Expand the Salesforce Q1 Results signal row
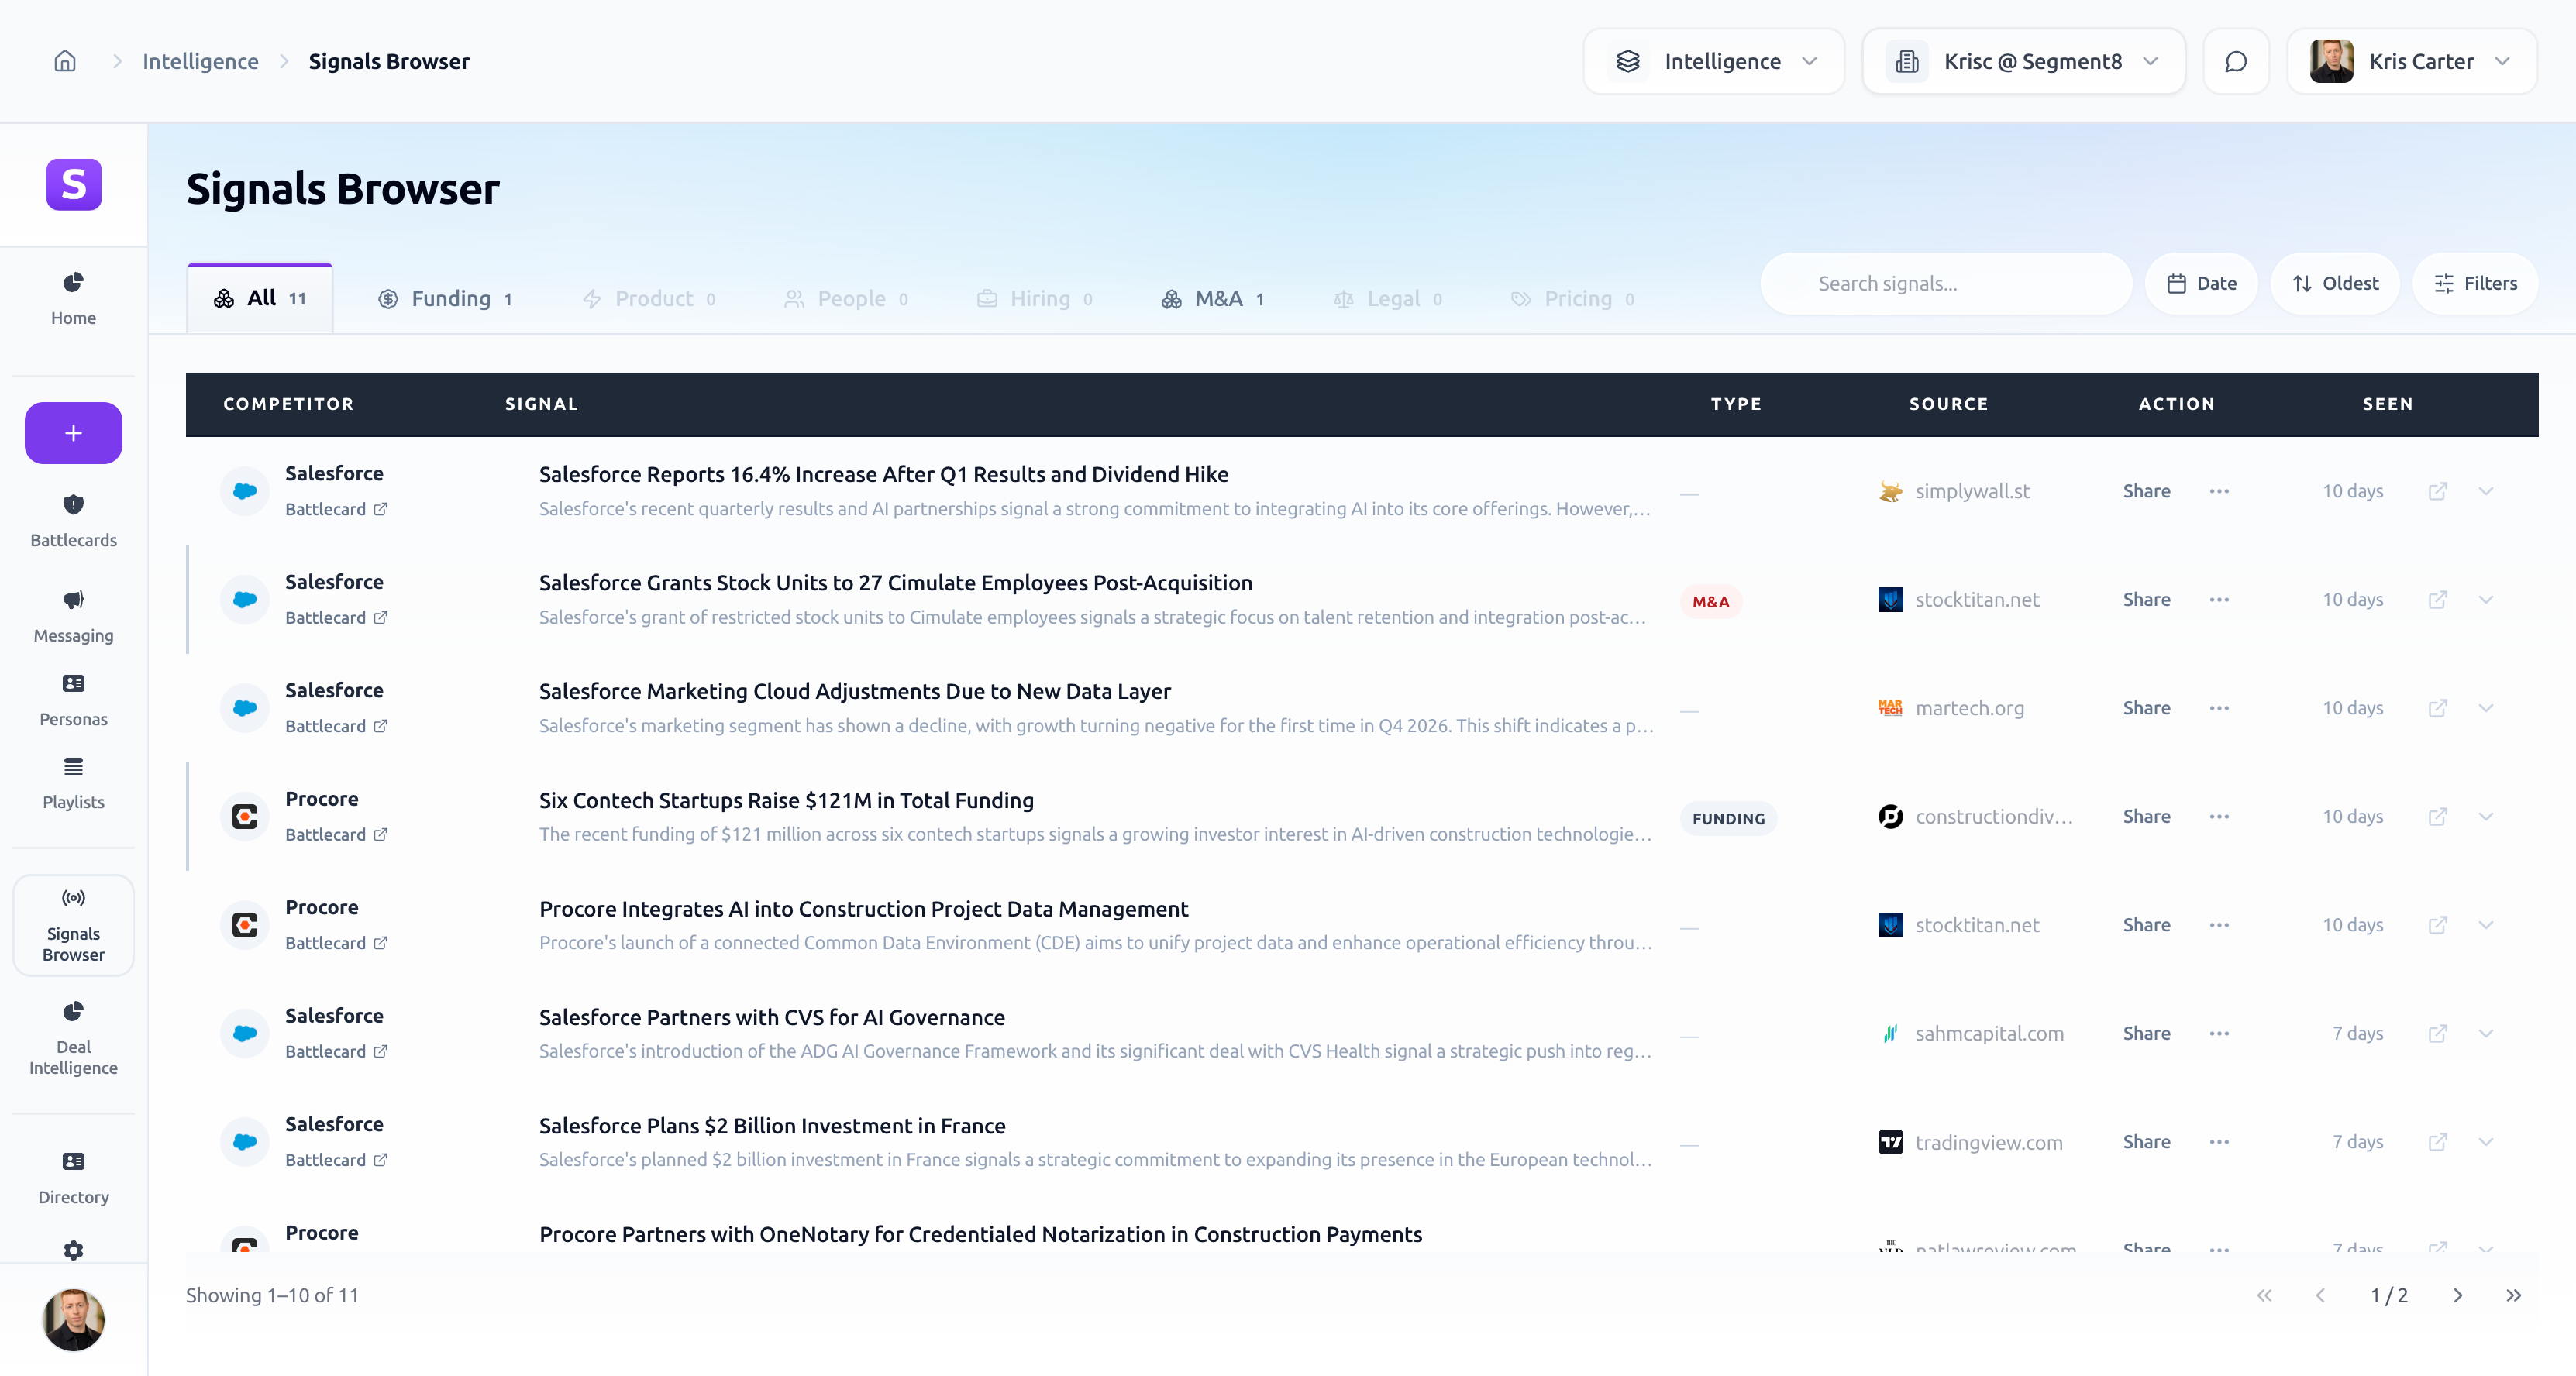Viewport: 2576px width, 1376px height. pyautogui.click(x=2486, y=491)
